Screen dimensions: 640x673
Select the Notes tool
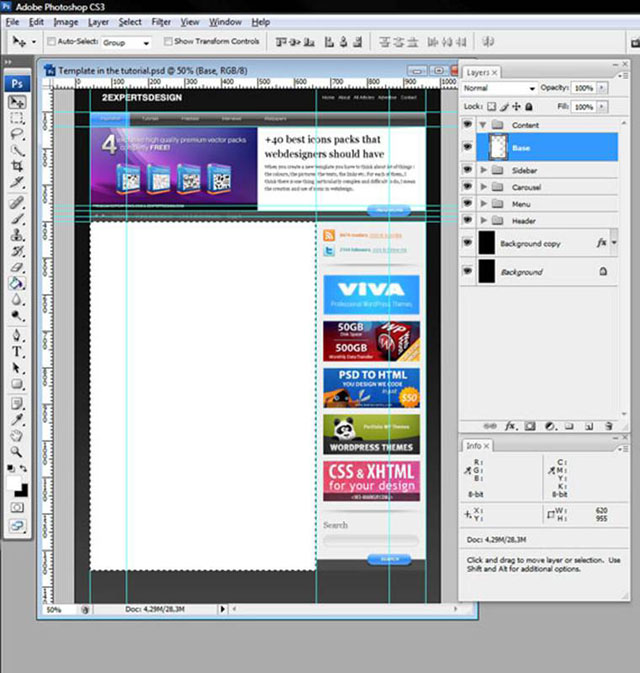17,403
